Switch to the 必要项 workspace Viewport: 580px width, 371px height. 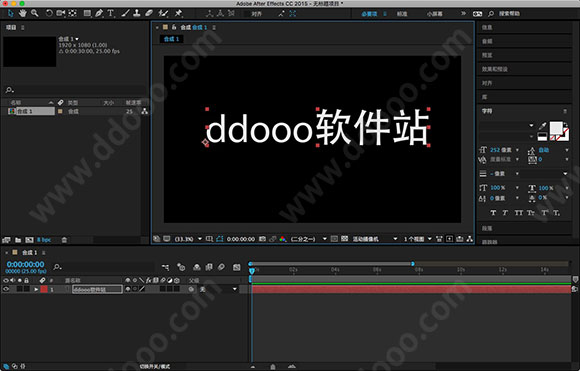(369, 14)
